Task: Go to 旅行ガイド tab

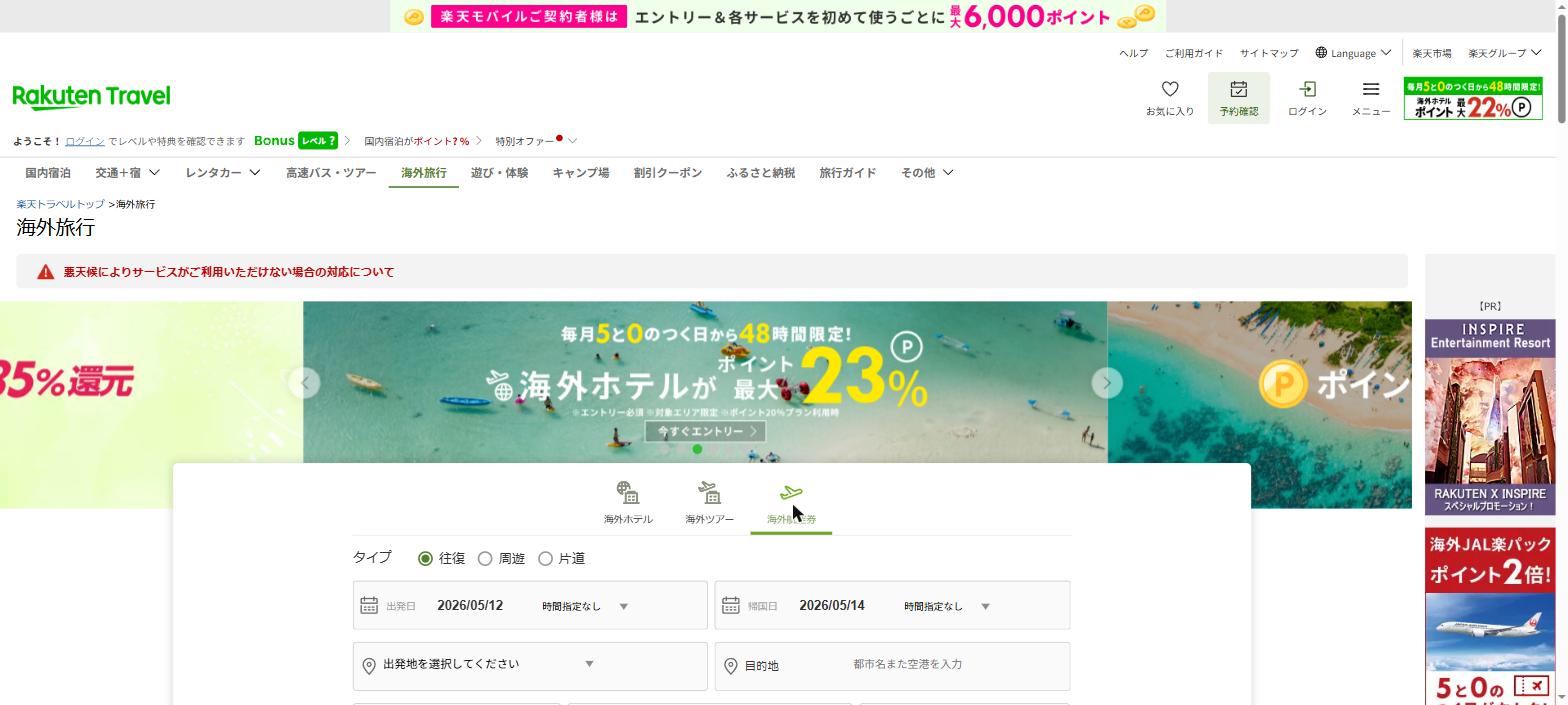Action: coord(848,173)
